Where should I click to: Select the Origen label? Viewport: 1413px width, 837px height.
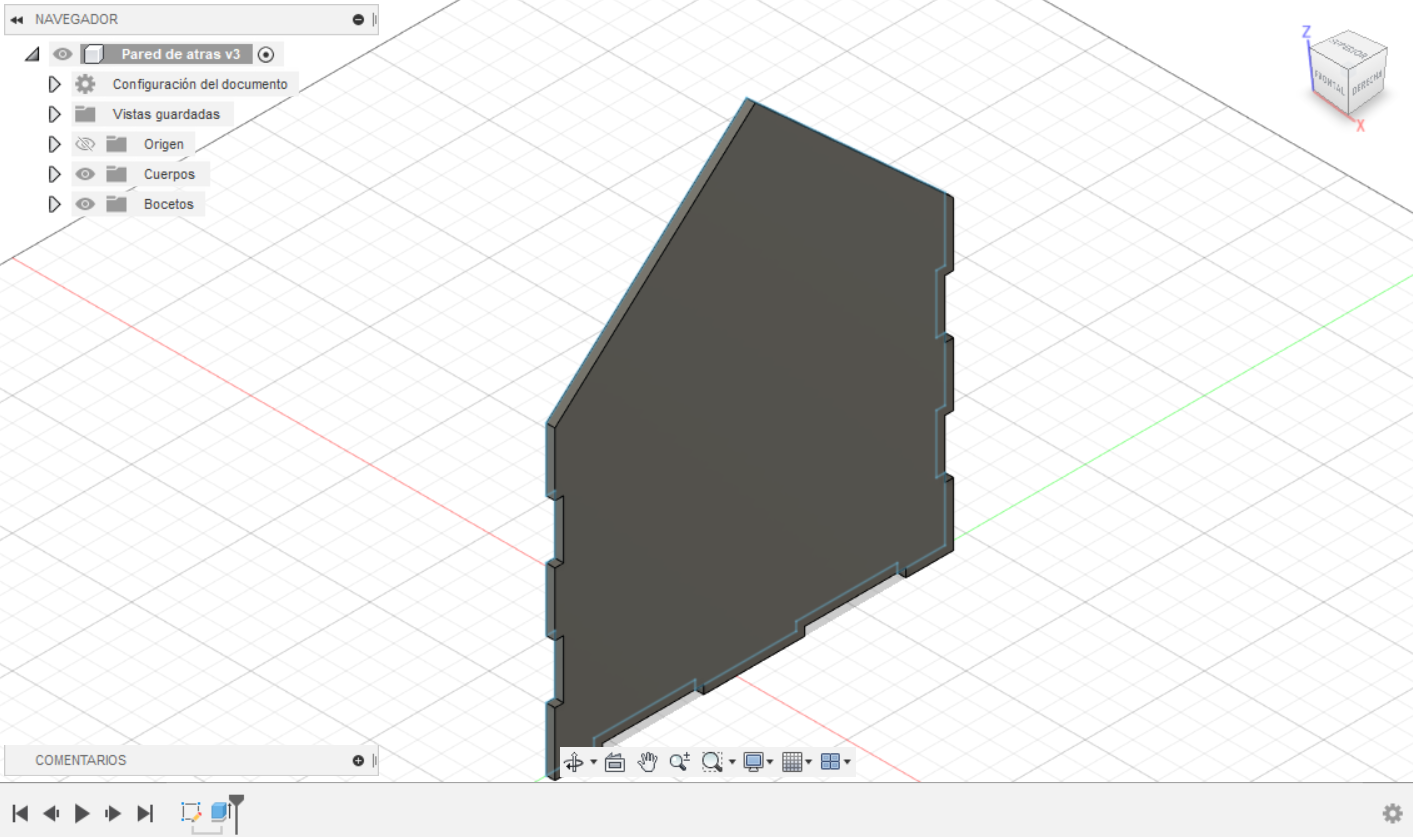[164, 144]
